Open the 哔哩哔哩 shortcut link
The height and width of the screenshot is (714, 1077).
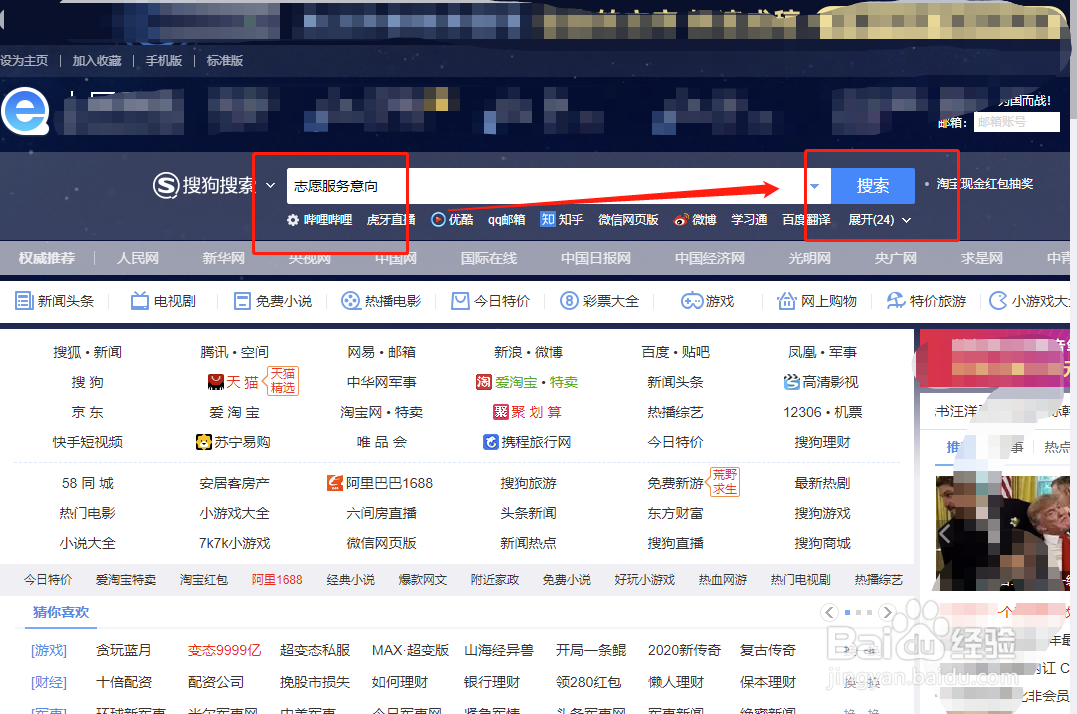[x=328, y=220]
